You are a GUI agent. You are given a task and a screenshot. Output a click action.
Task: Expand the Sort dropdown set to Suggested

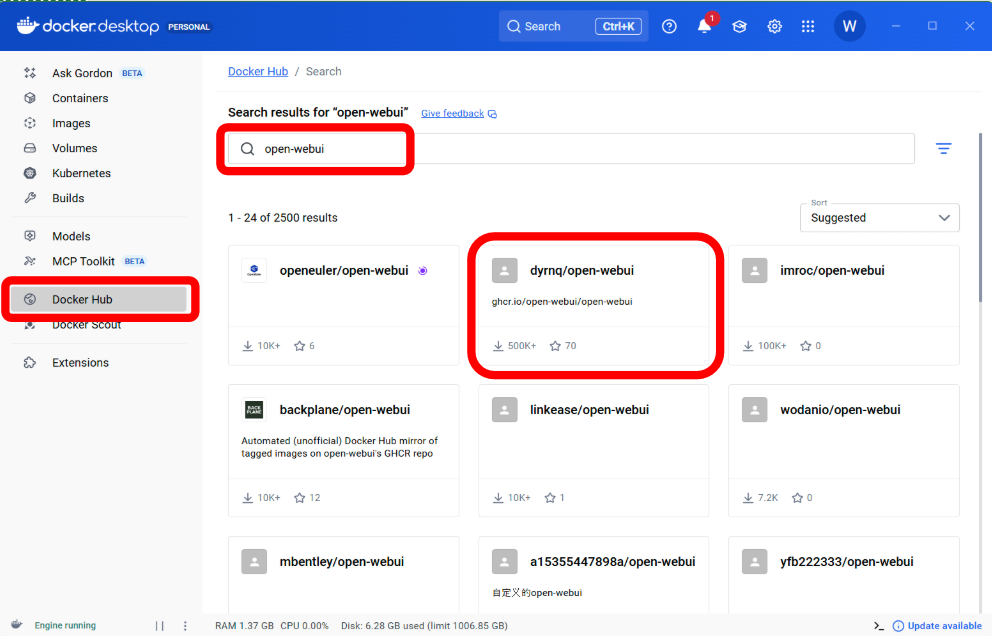pos(879,218)
